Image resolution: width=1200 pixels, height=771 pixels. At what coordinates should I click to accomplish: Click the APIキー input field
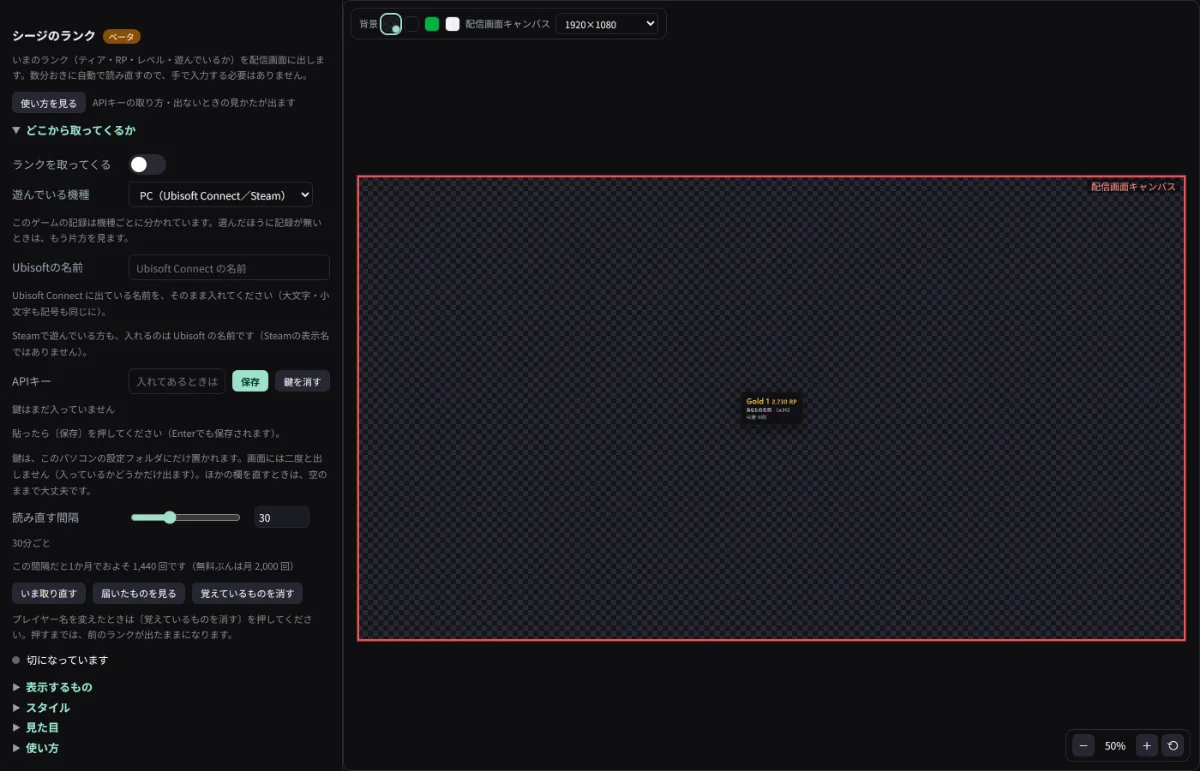coord(177,381)
